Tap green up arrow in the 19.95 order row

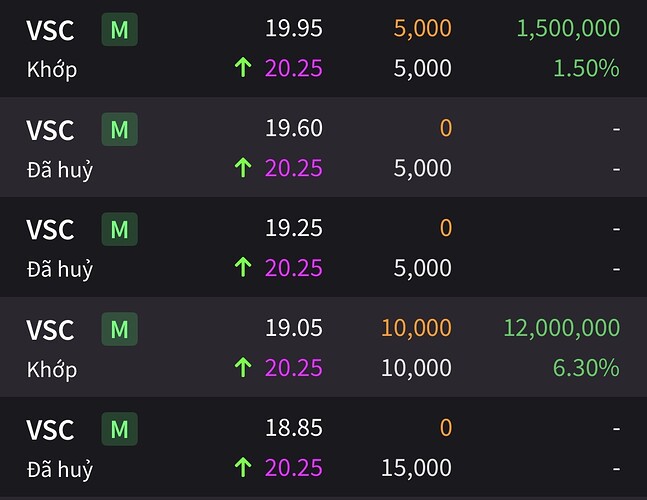243,68
